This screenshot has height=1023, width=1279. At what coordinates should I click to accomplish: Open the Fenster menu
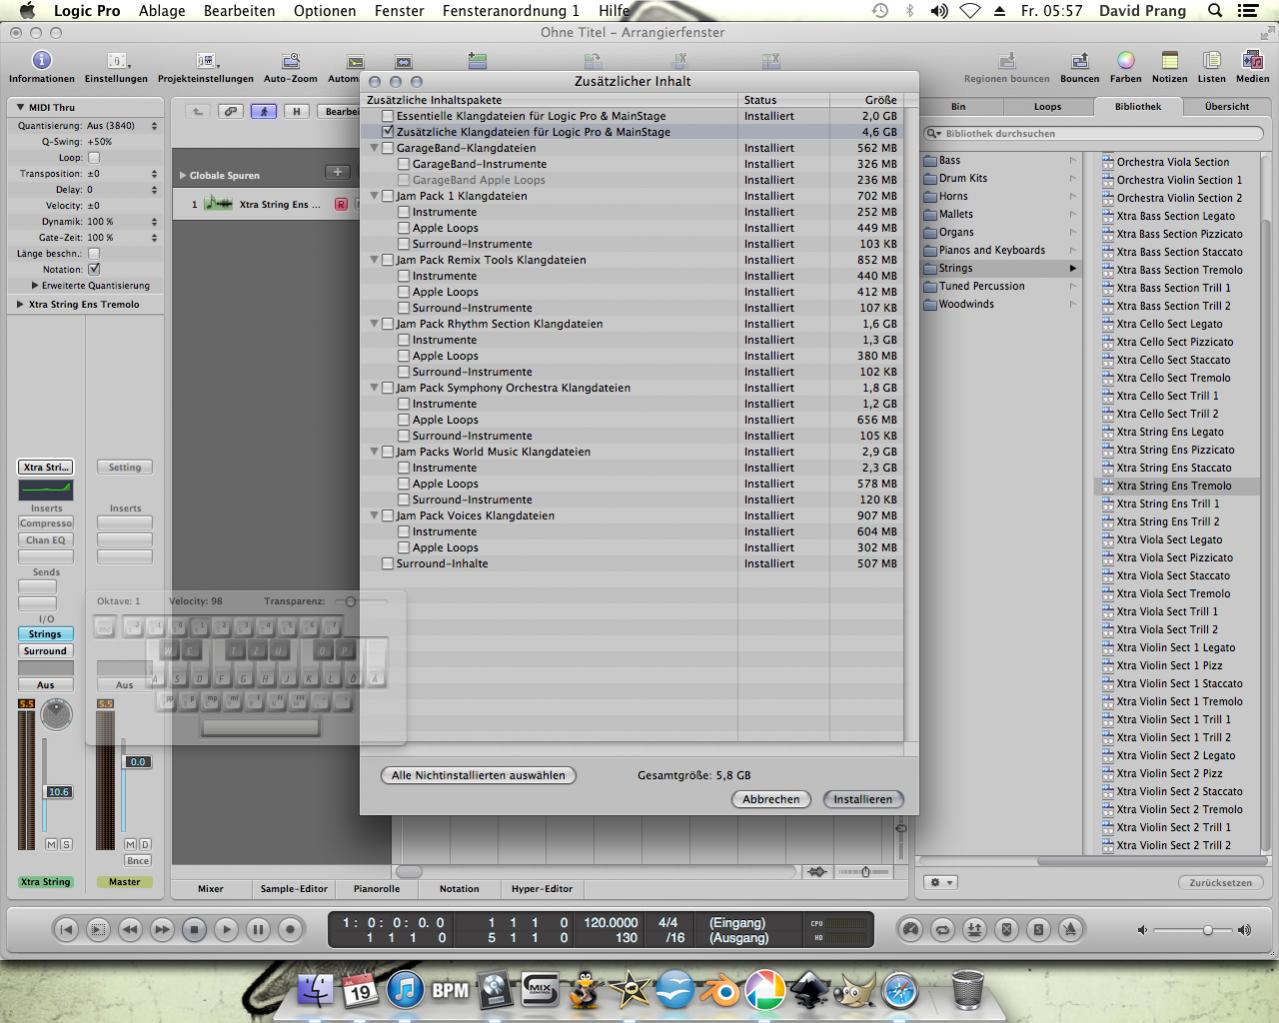coord(399,11)
